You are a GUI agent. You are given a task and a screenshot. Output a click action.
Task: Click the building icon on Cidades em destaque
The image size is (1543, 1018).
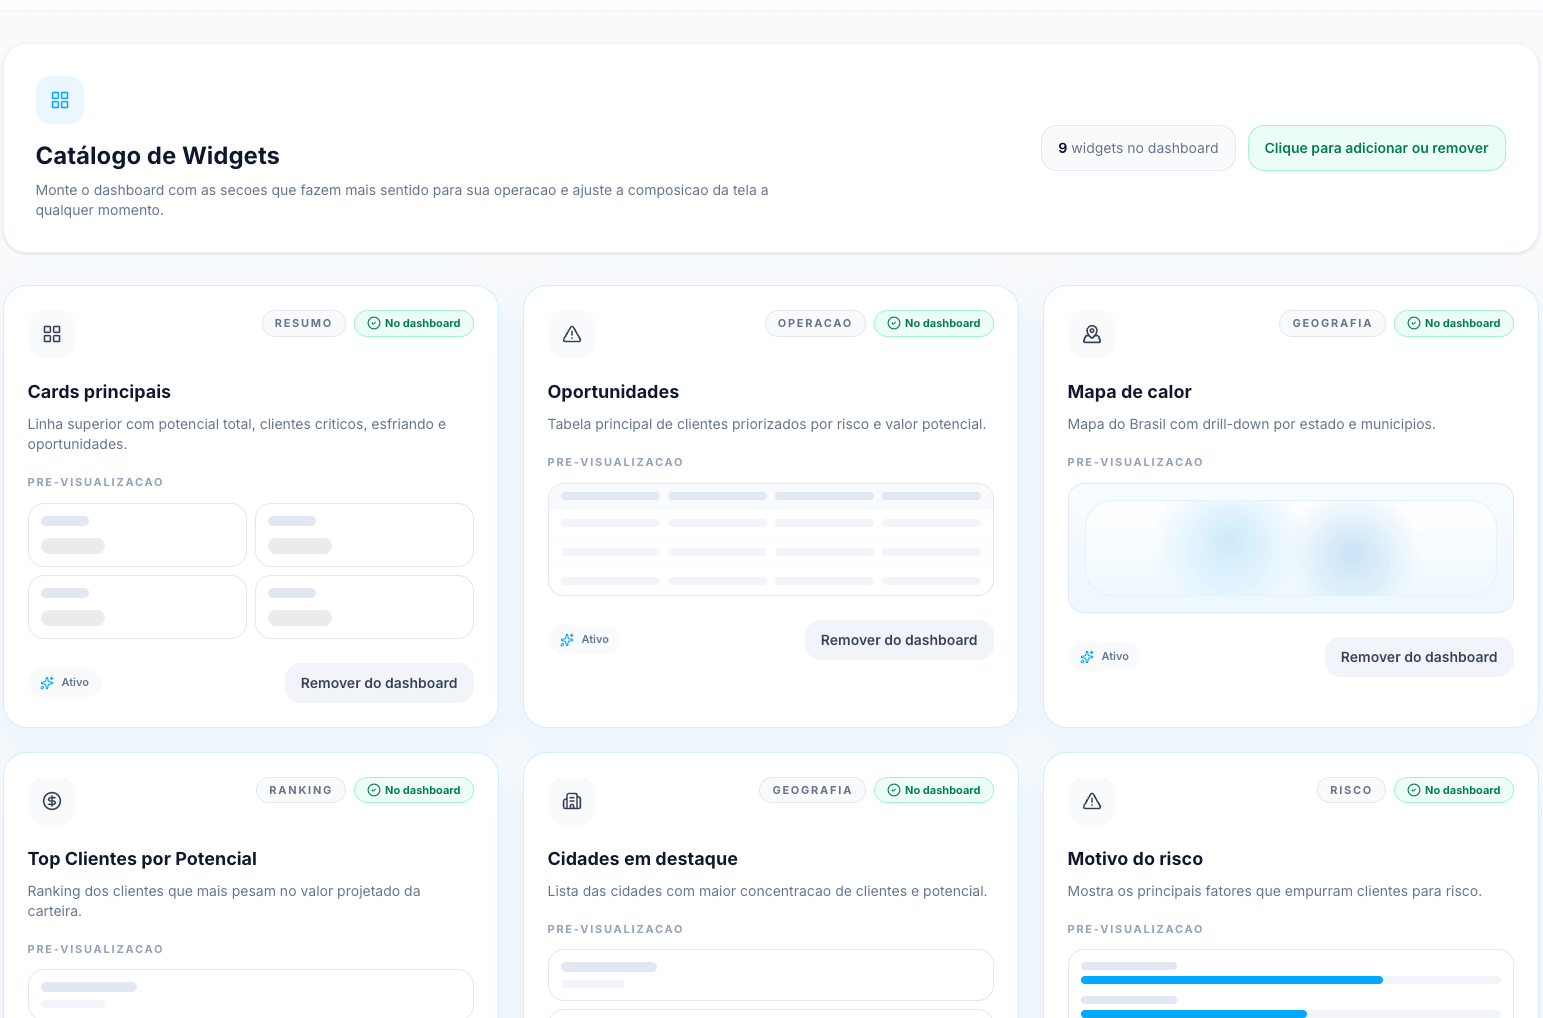pos(572,801)
